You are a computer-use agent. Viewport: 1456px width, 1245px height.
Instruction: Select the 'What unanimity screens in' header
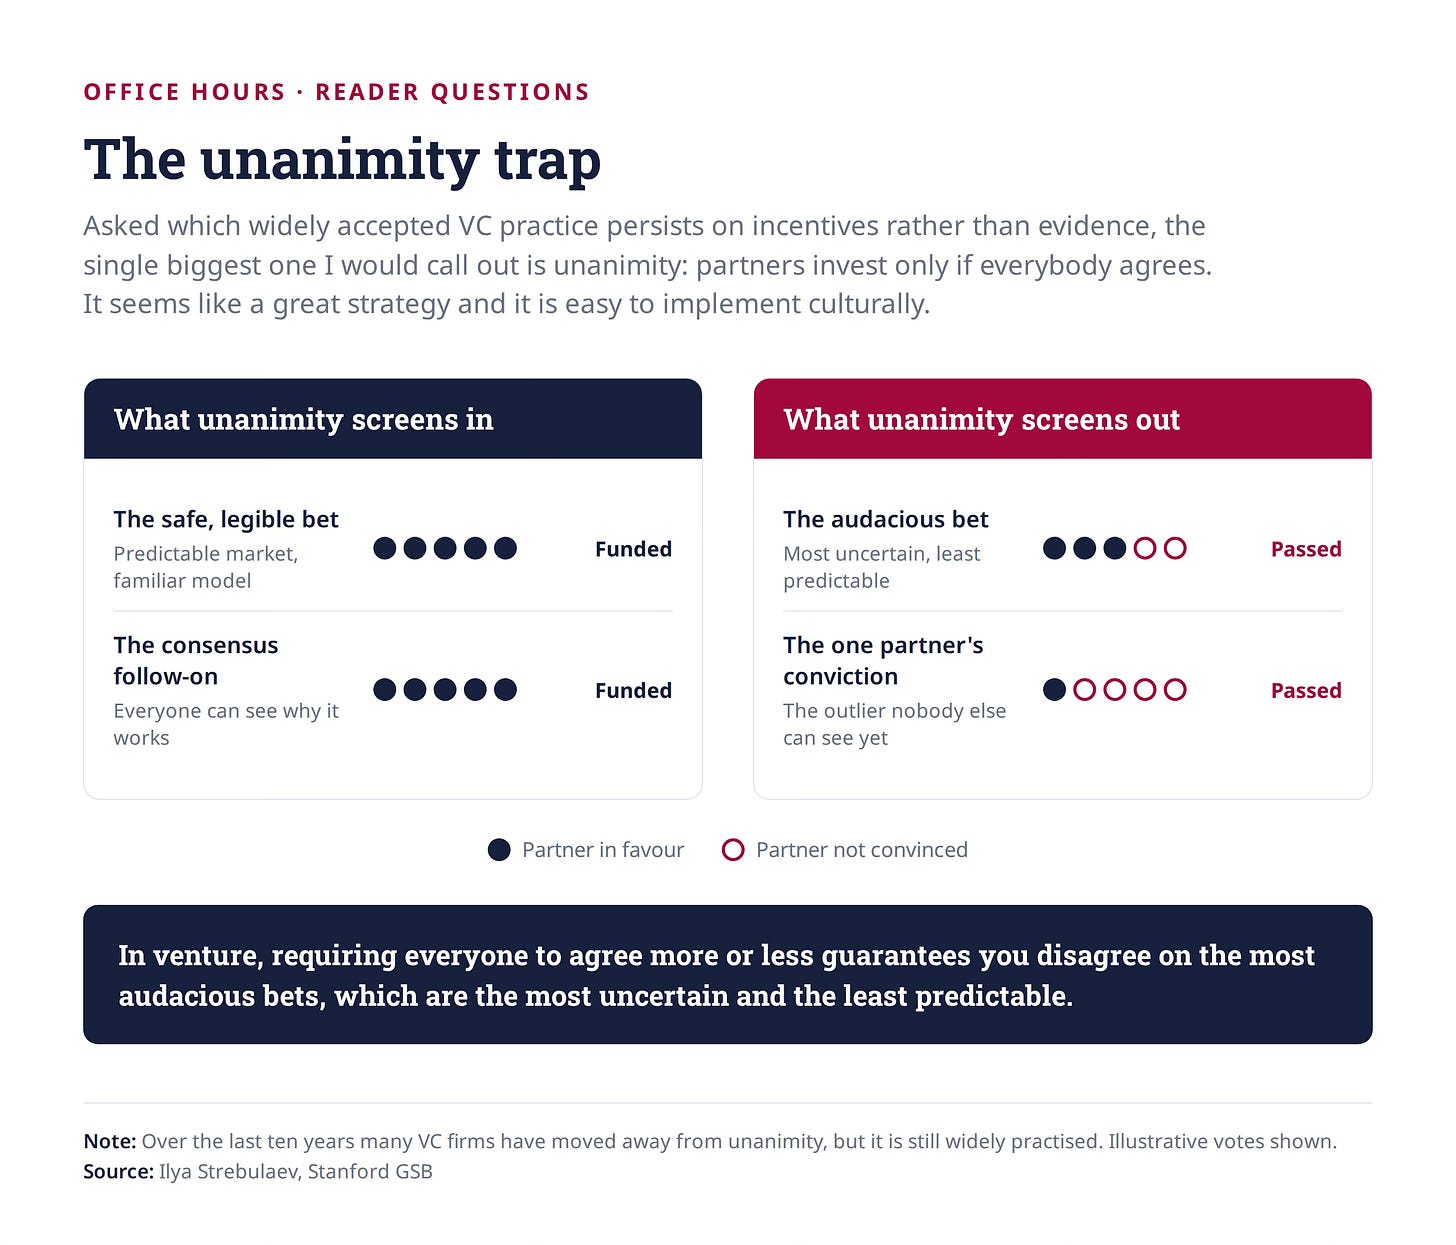[393, 419]
